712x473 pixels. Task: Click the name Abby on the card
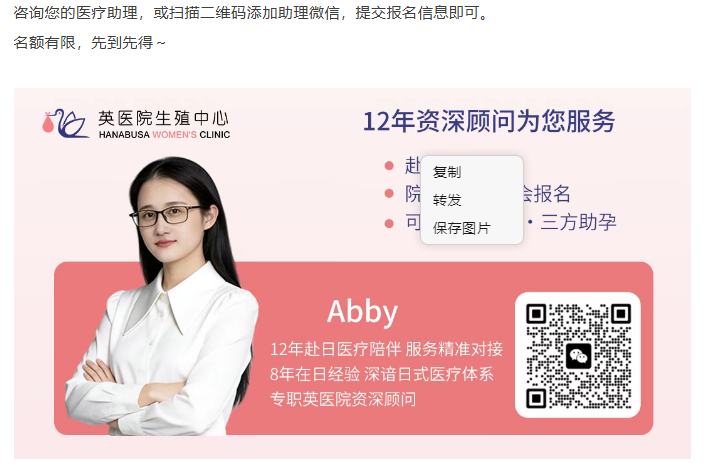point(362,312)
